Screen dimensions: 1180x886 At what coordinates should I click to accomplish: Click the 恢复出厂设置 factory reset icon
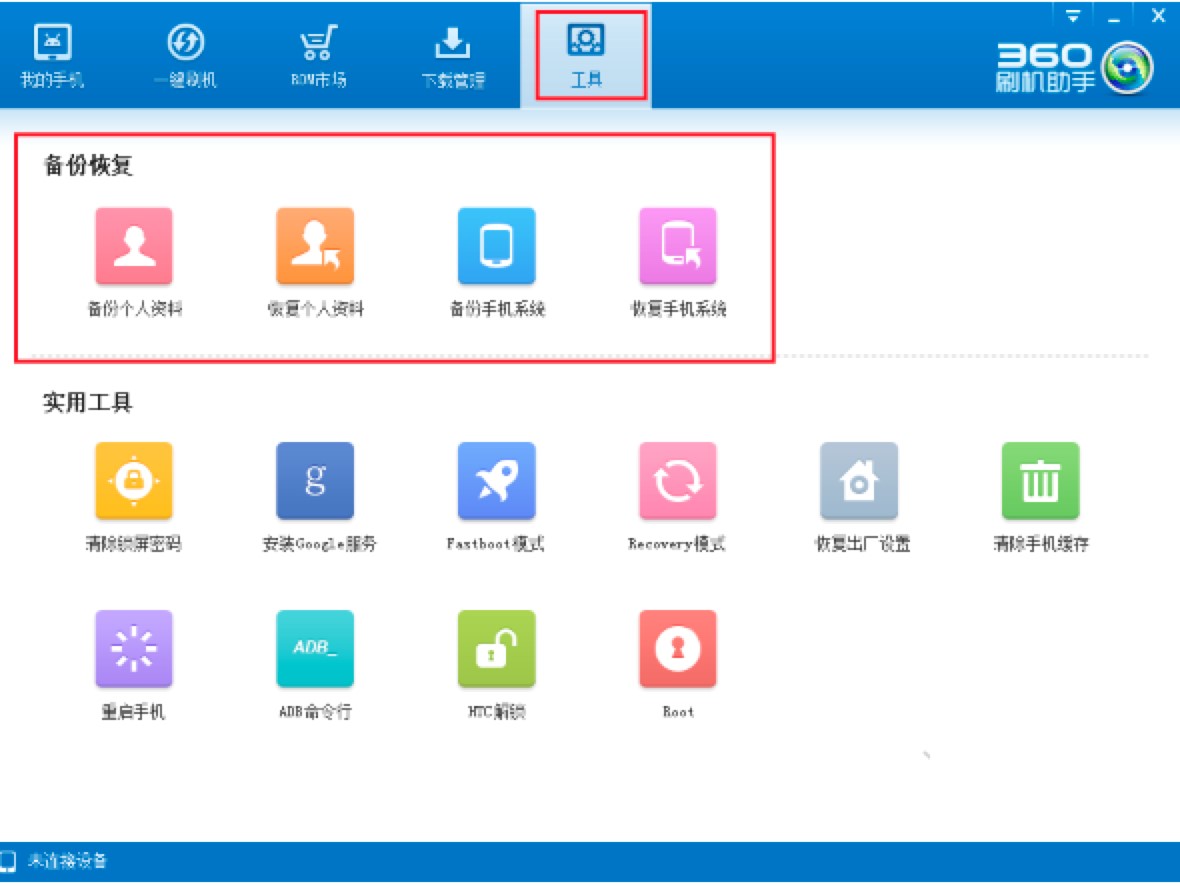[x=859, y=482]
